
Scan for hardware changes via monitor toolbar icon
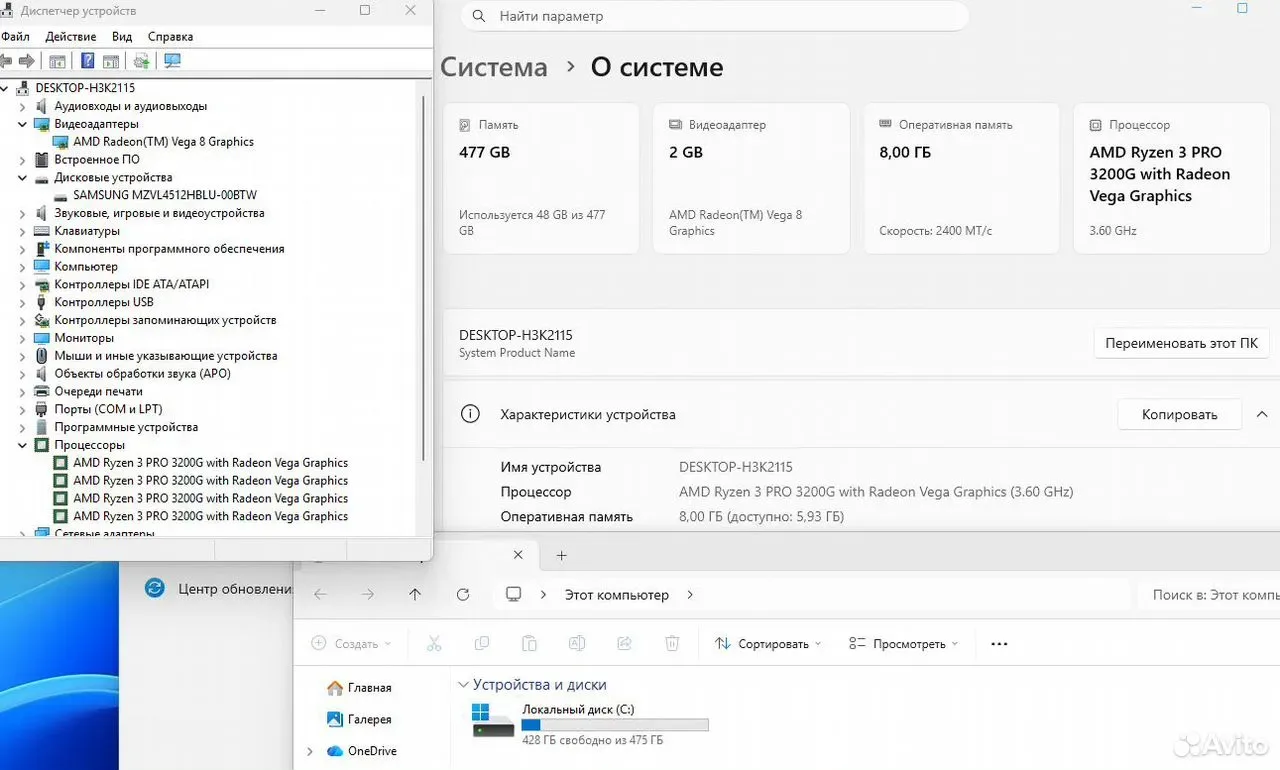(172, 61)
